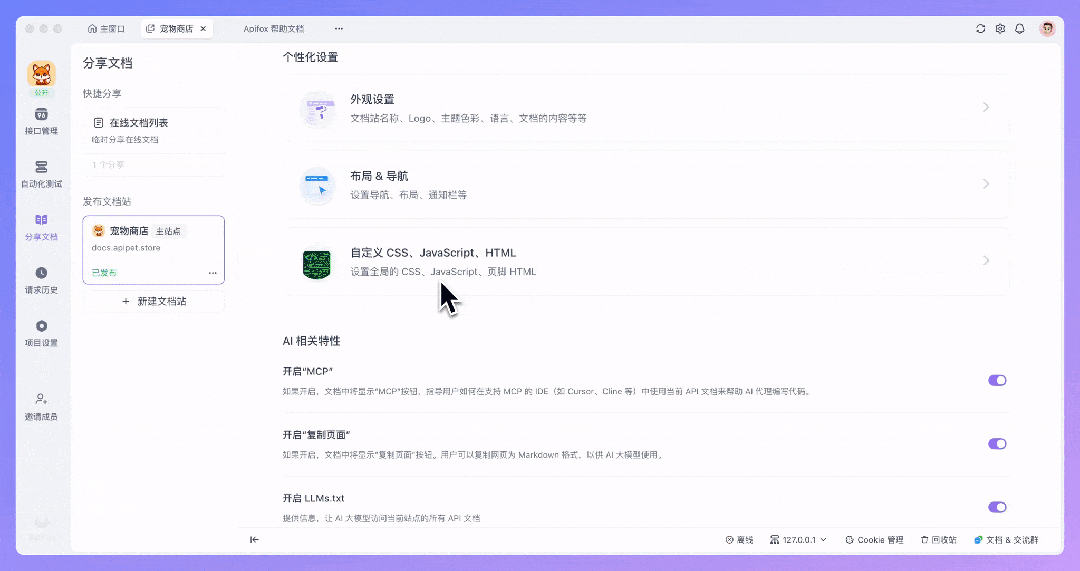Screen dimensions: 1080x571
Task: Click the 1 个分享 count text
Action: point(108,165)
